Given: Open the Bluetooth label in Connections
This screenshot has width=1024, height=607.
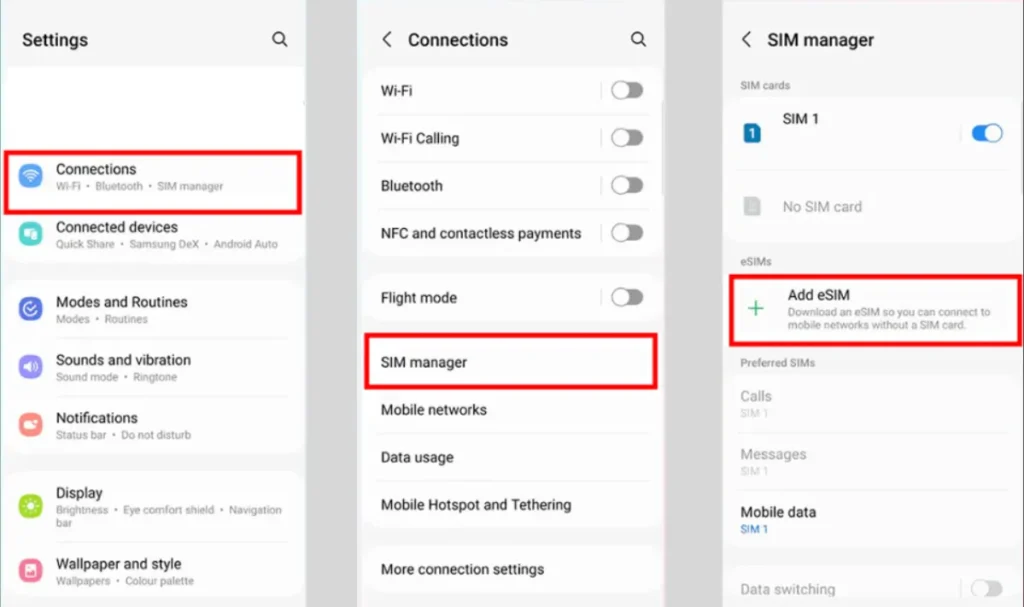Looking at the screenshot, I should click(x=411, y=186).
